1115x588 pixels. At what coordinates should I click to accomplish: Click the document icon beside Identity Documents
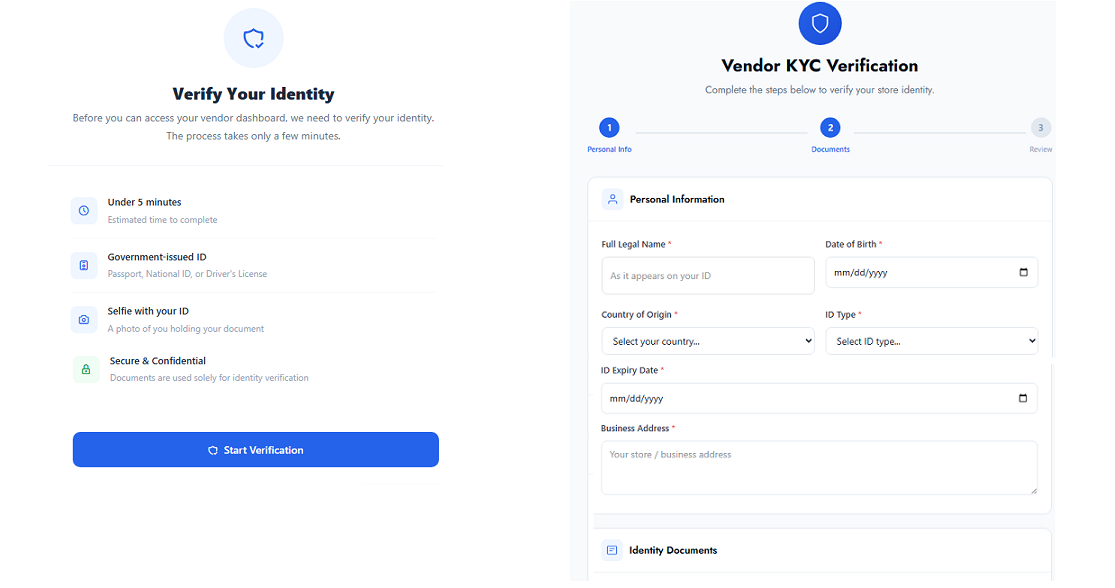(x=612, y=550)
